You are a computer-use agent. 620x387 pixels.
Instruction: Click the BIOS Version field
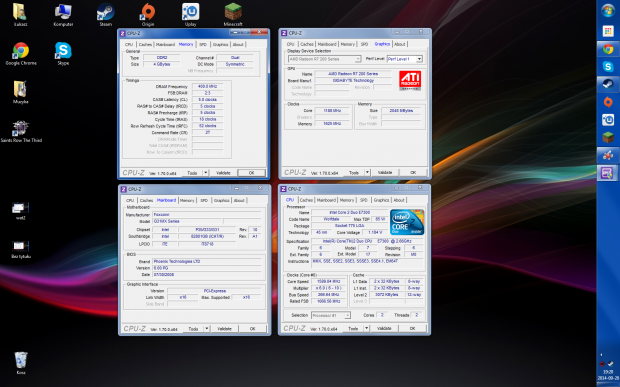point(207,268)
